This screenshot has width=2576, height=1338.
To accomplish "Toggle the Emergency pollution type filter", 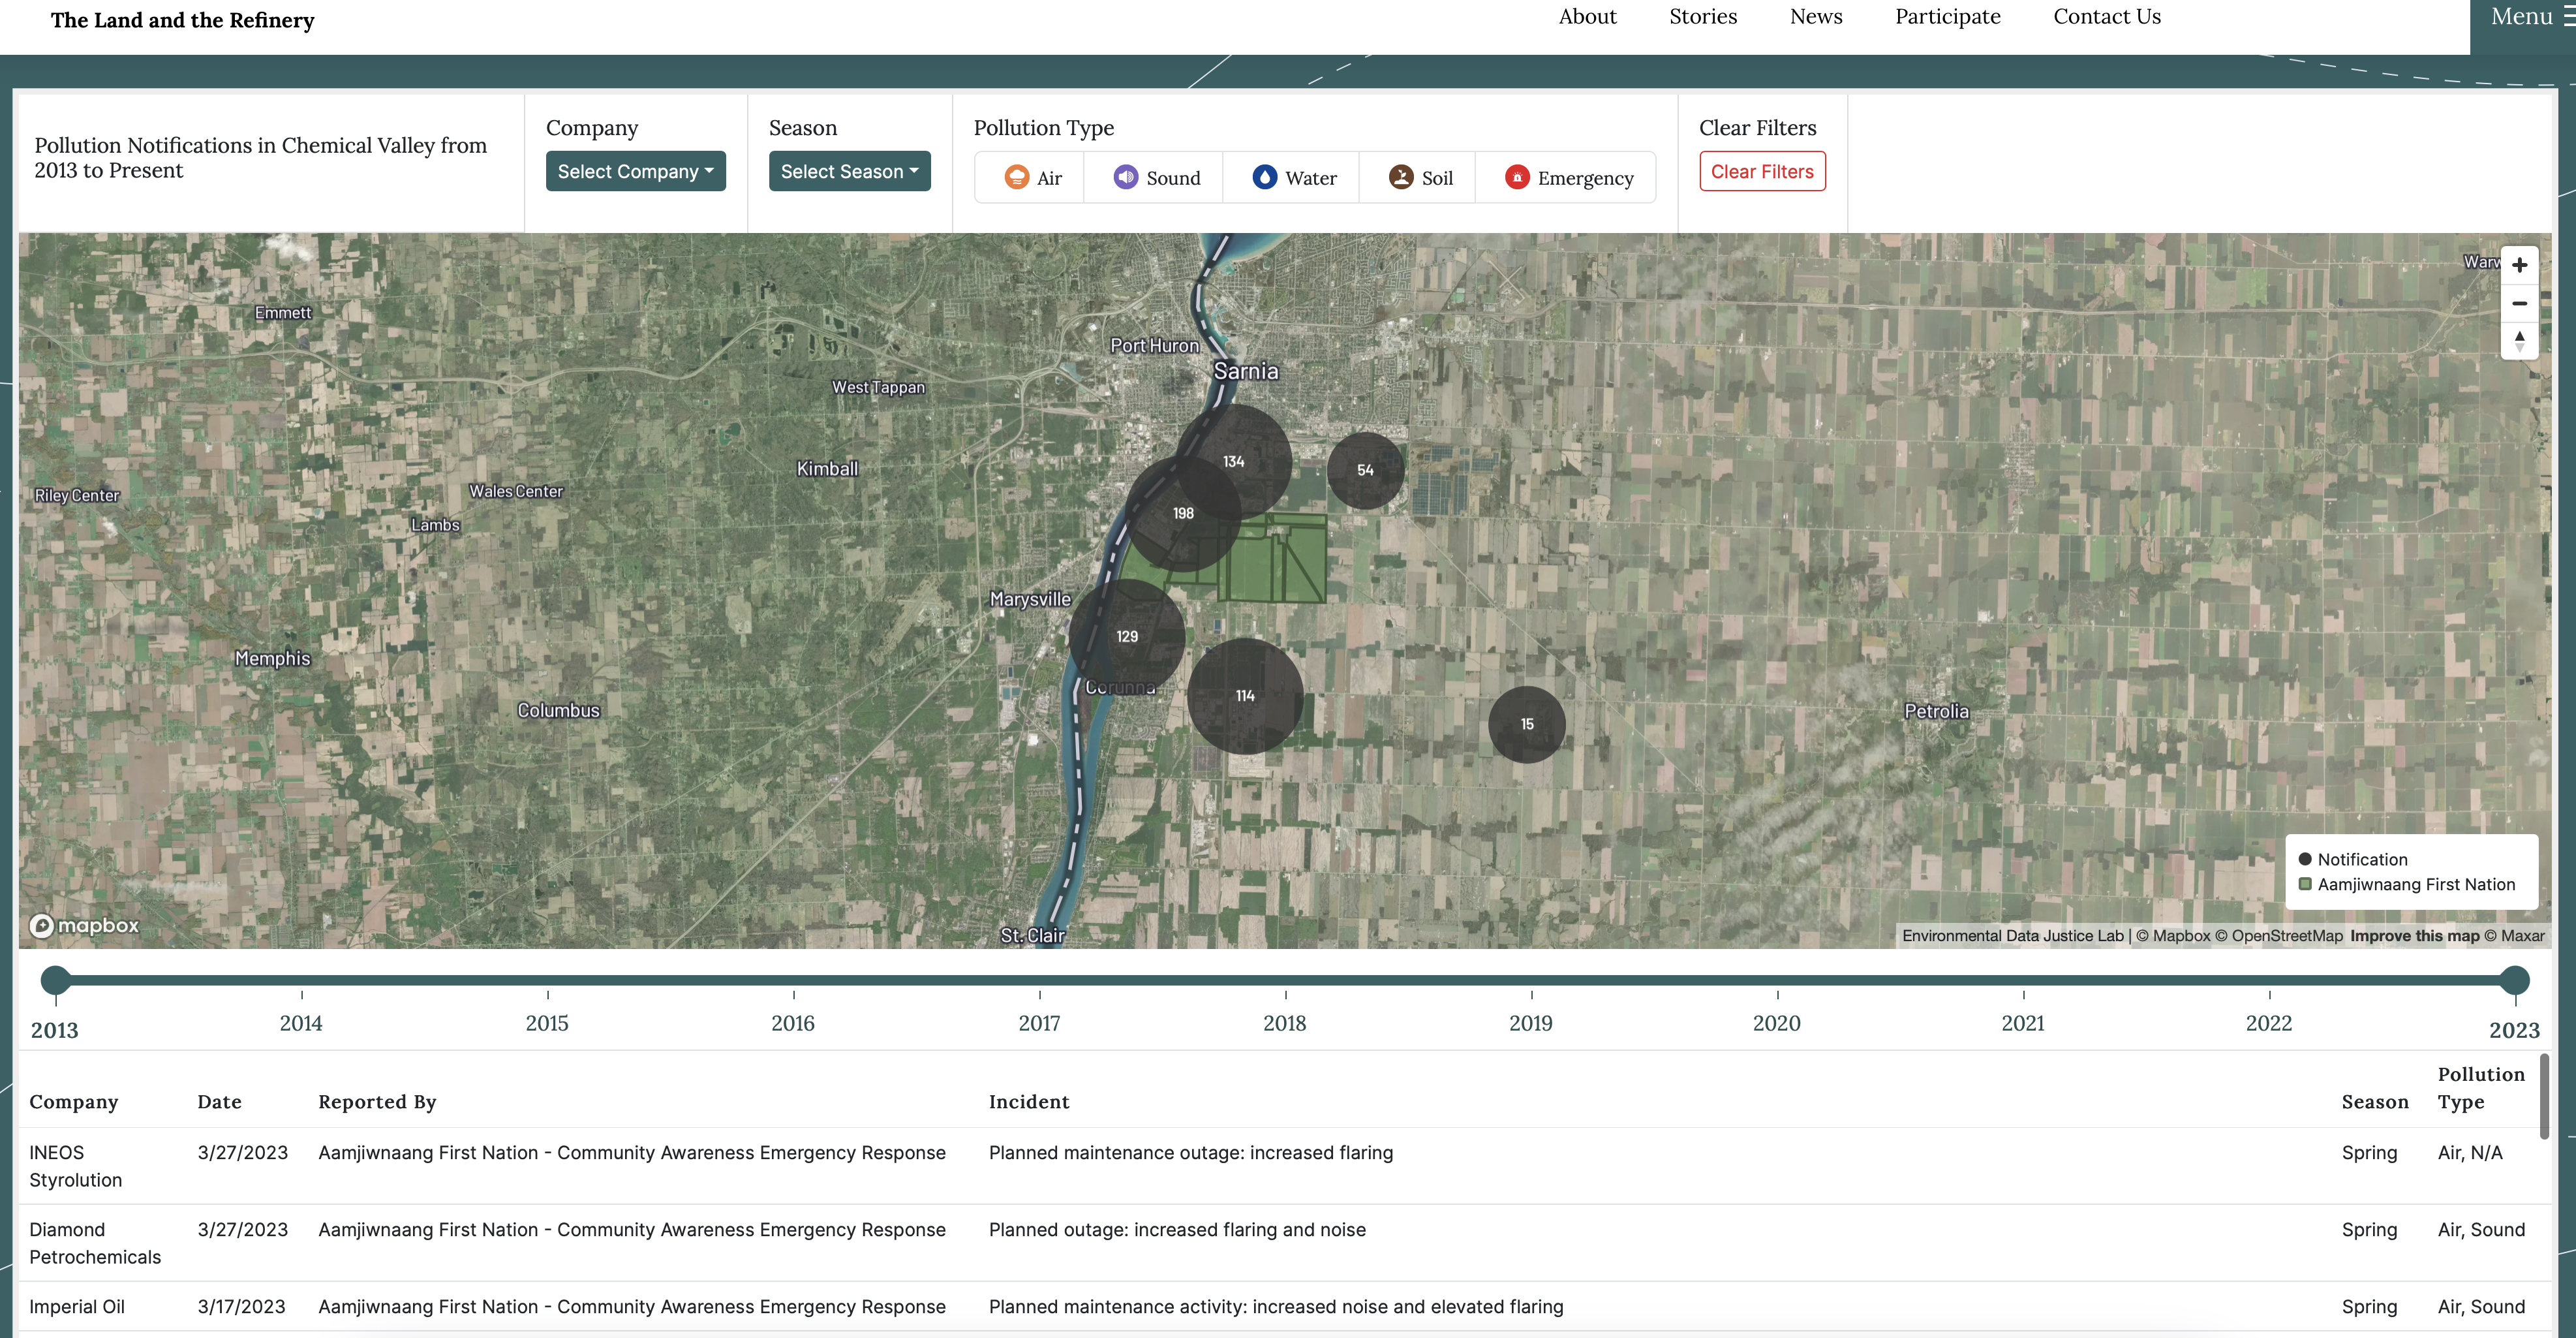I will [1567, 178].
